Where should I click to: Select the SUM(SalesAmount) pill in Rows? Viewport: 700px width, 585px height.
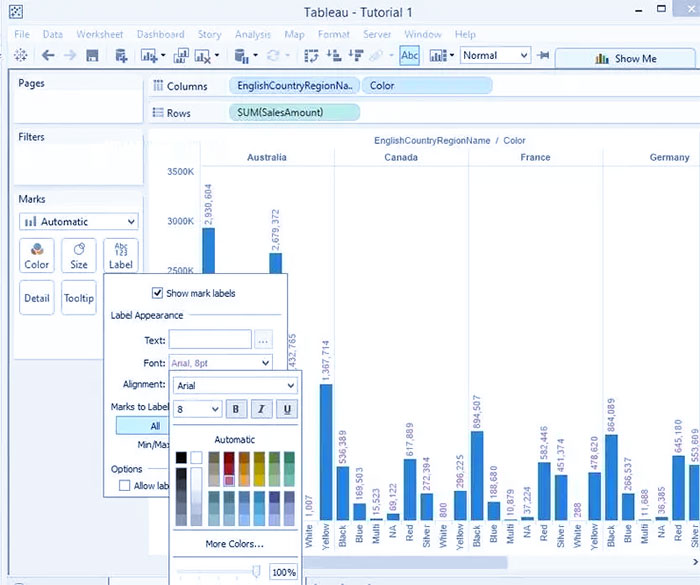(295, 113)
